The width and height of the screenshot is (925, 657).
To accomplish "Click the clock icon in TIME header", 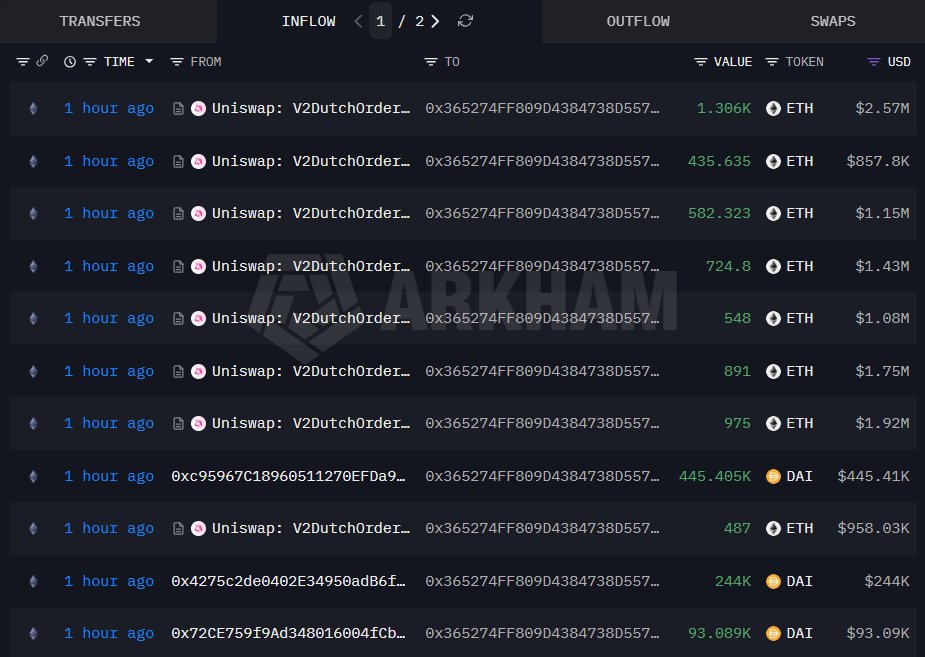I will (x=70, y=62).
